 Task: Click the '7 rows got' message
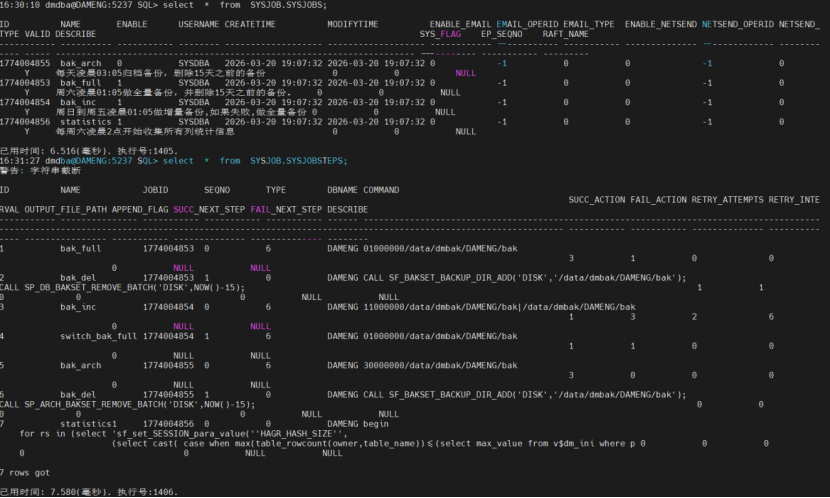[25, 473]
